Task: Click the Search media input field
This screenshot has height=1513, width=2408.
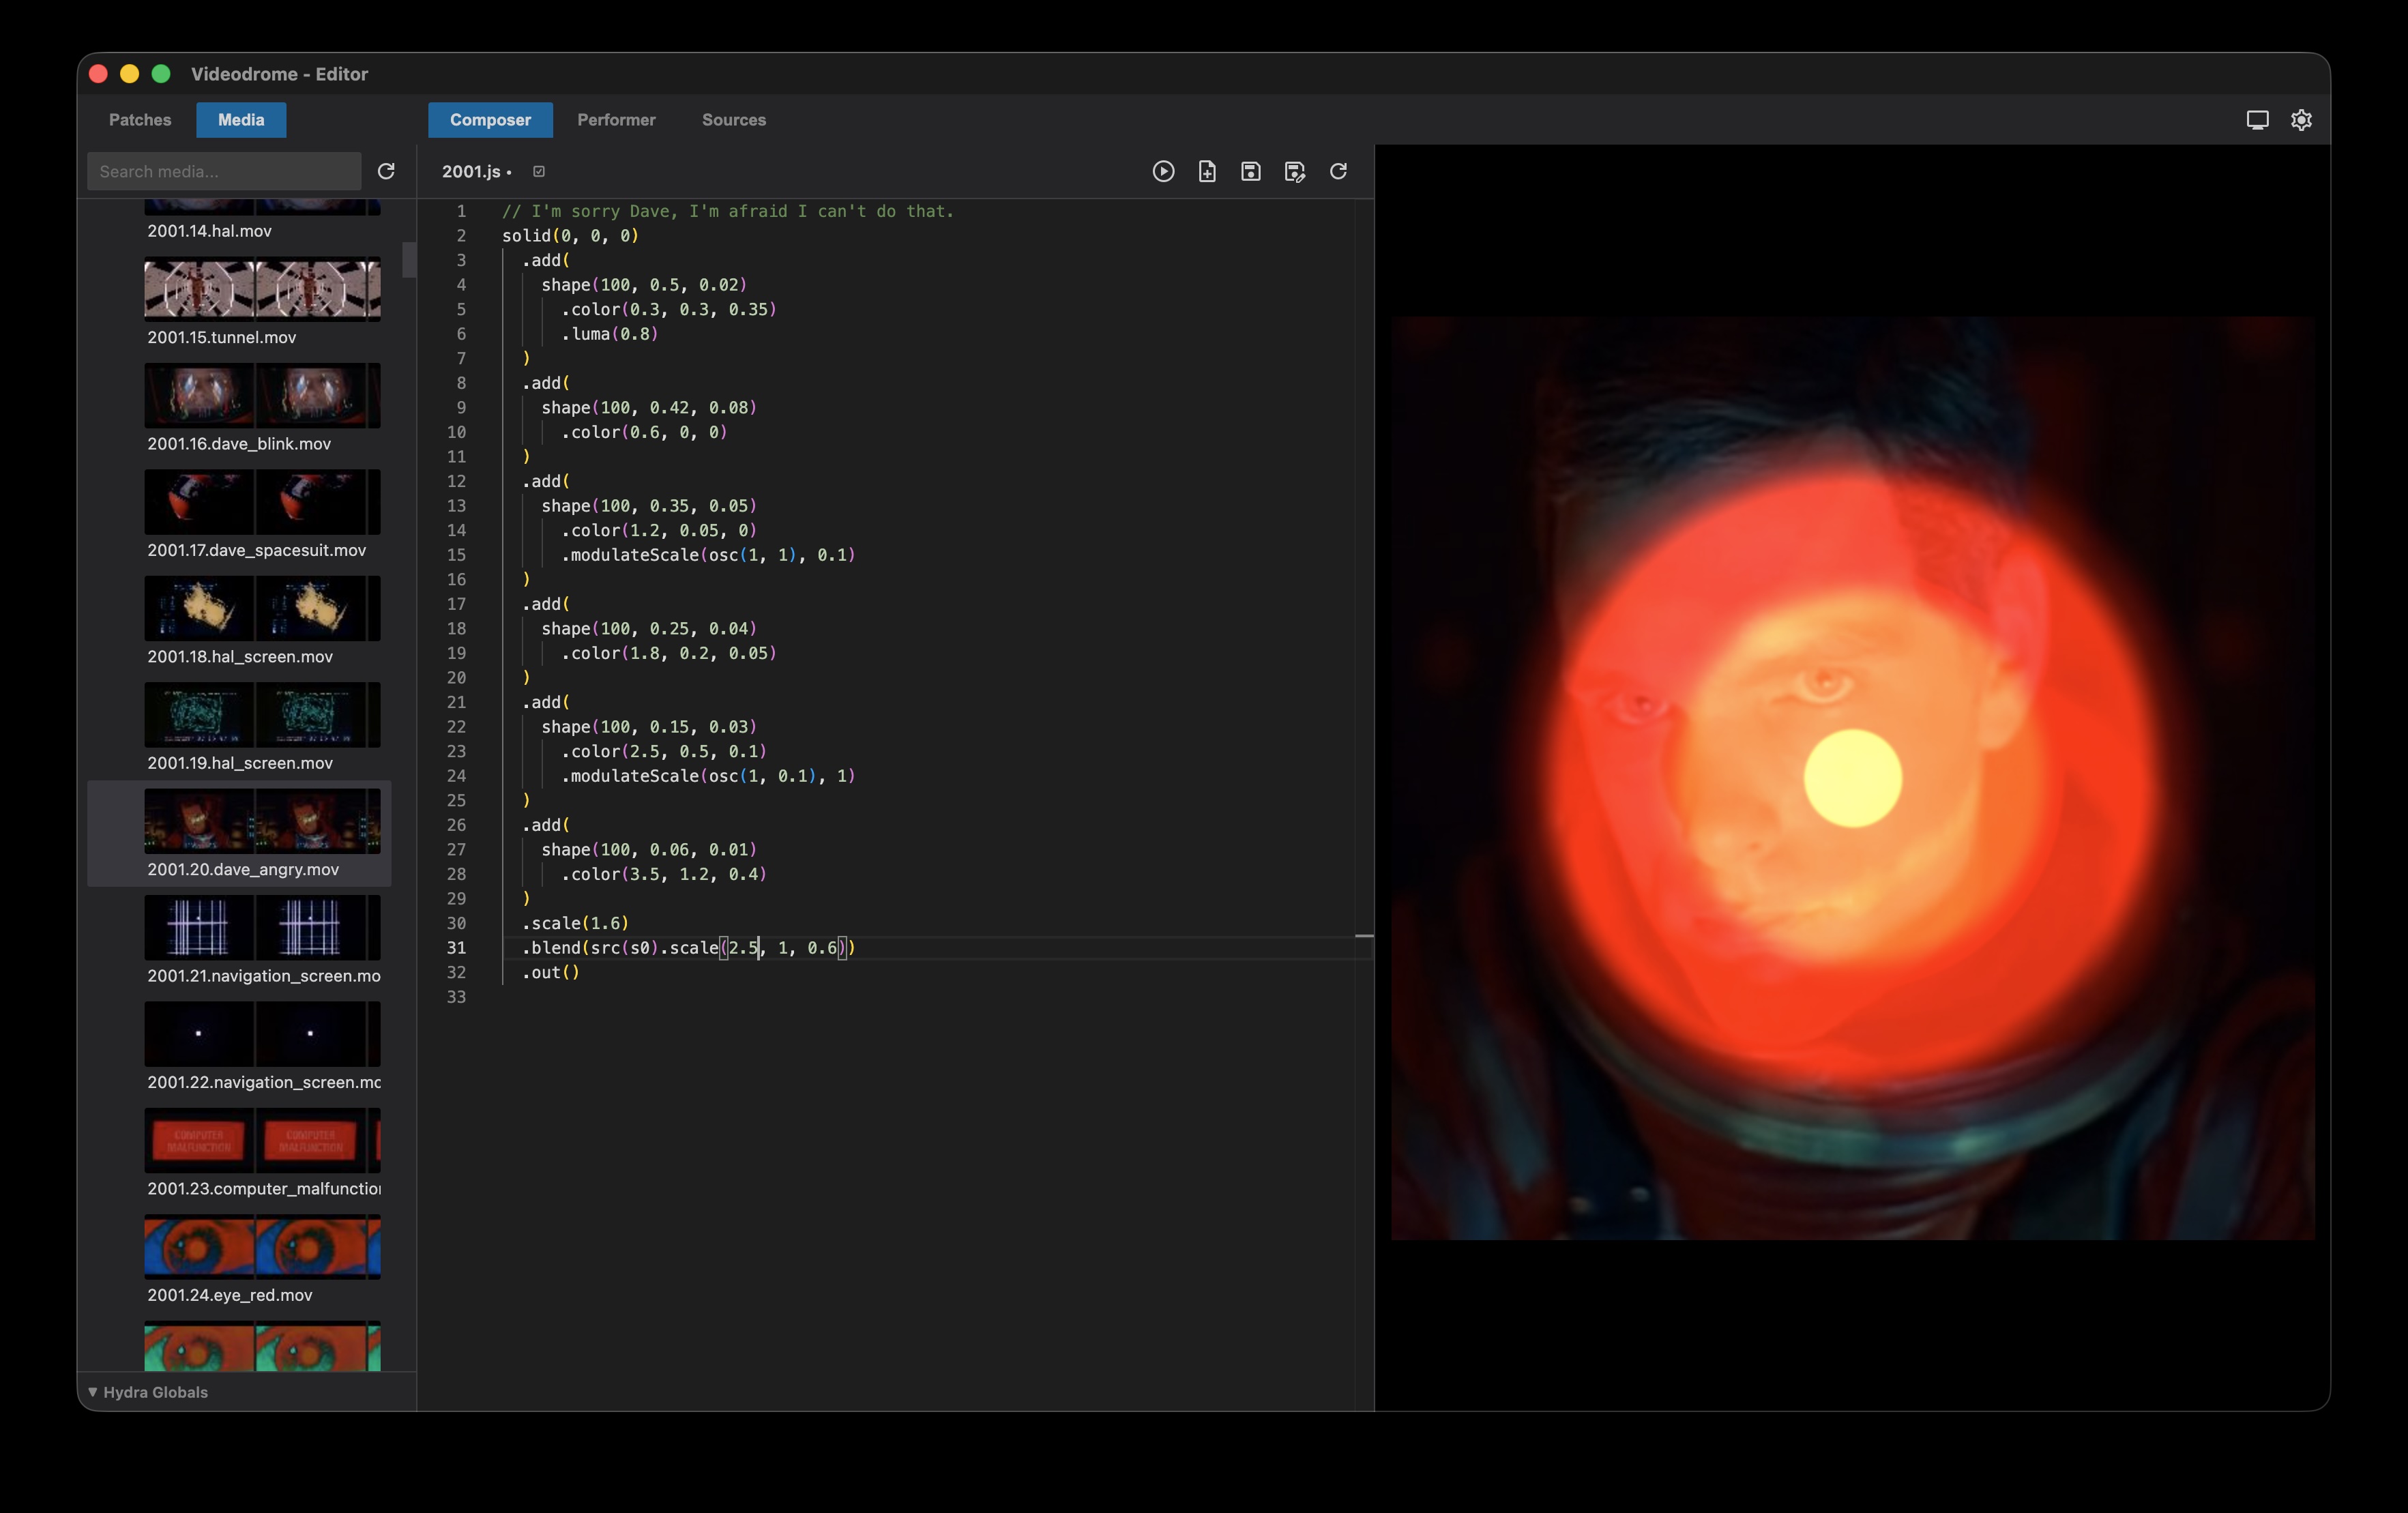Action: click(x=224, y=171)
